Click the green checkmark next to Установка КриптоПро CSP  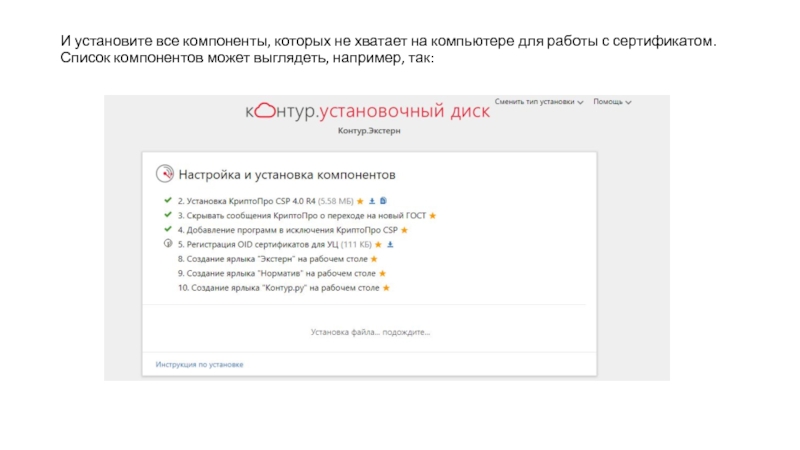pos(168,201)
